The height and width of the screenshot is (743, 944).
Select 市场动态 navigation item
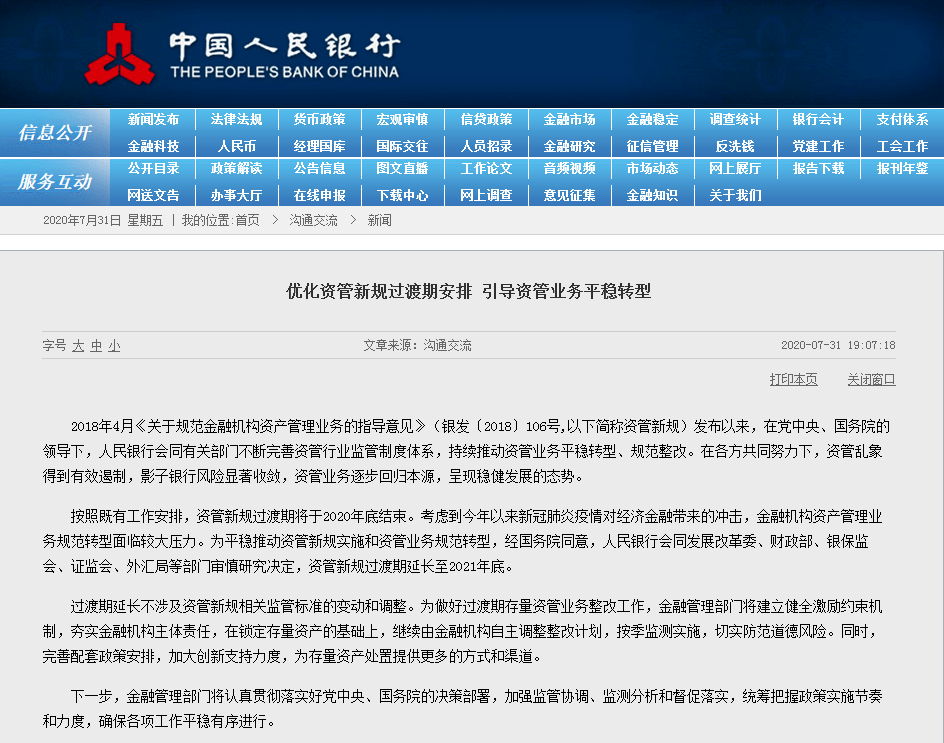click(653, 169)
